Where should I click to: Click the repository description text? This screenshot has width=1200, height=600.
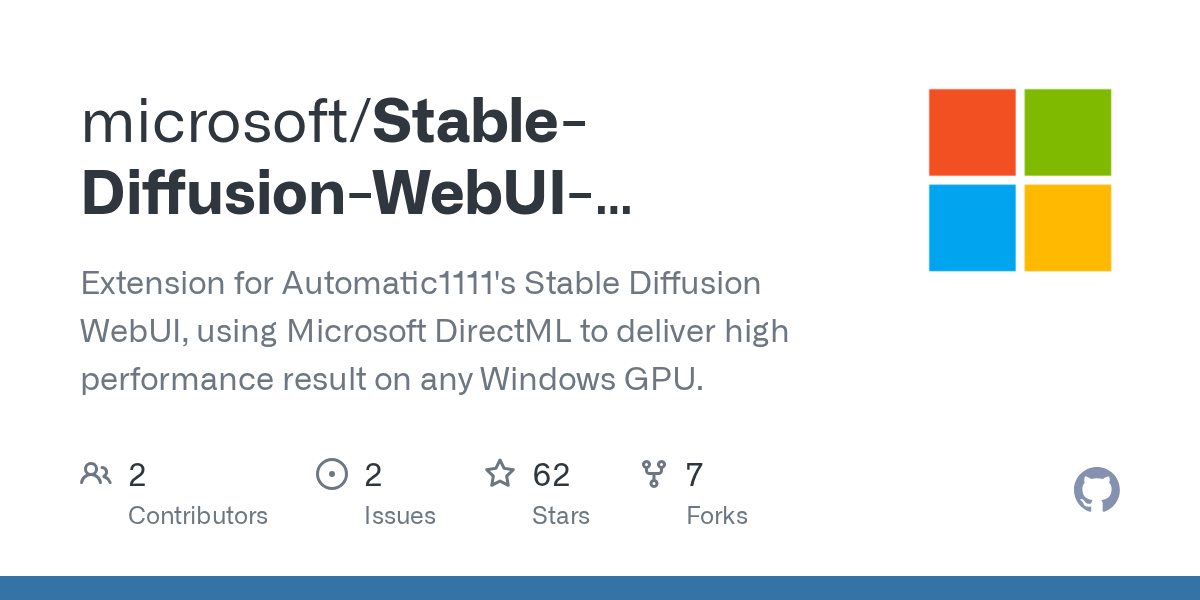pos(434,331)
